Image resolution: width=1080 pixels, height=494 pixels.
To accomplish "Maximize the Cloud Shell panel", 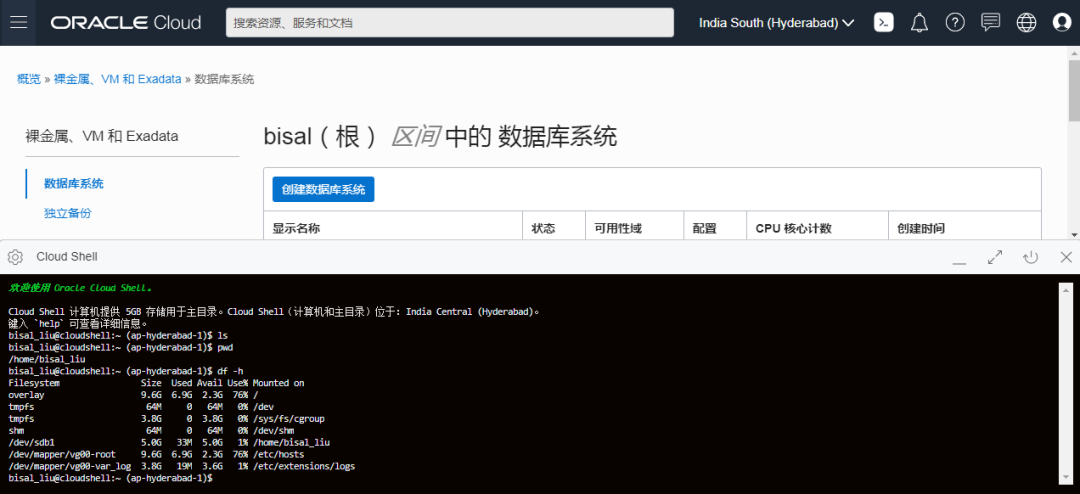I will (x=995, y=257).
